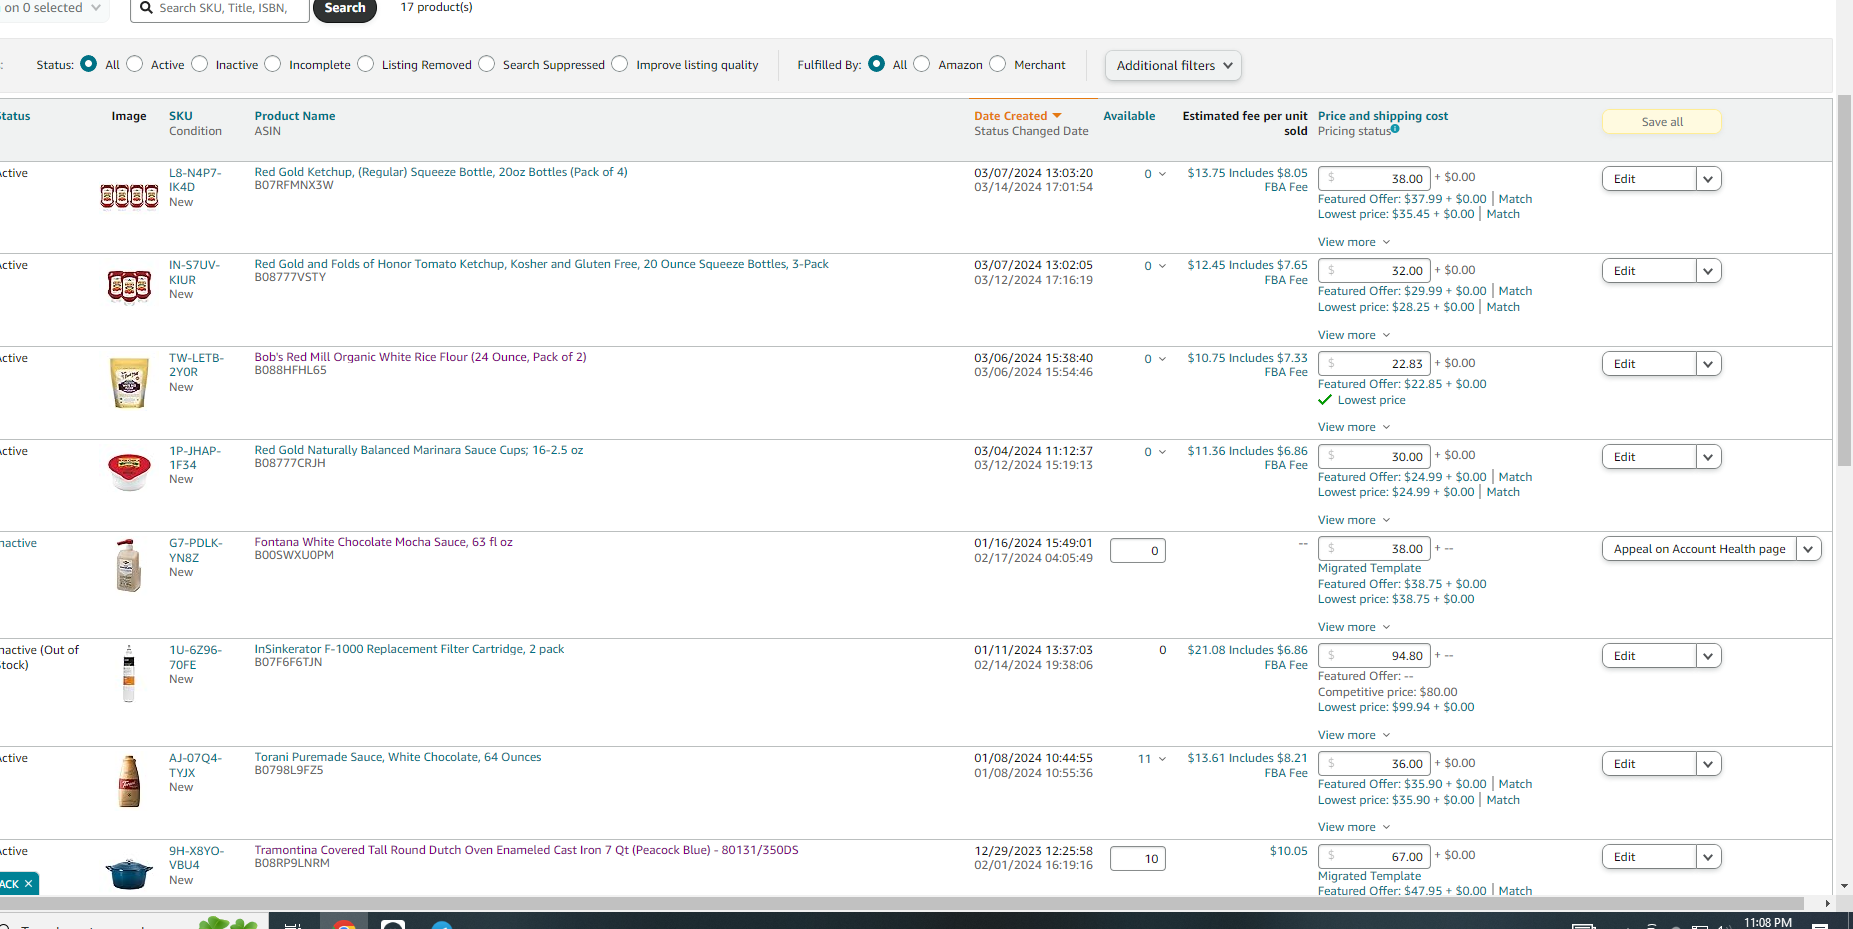Select the Incomplete status filter
The image size is (1853, 929).
click(273, 64)
